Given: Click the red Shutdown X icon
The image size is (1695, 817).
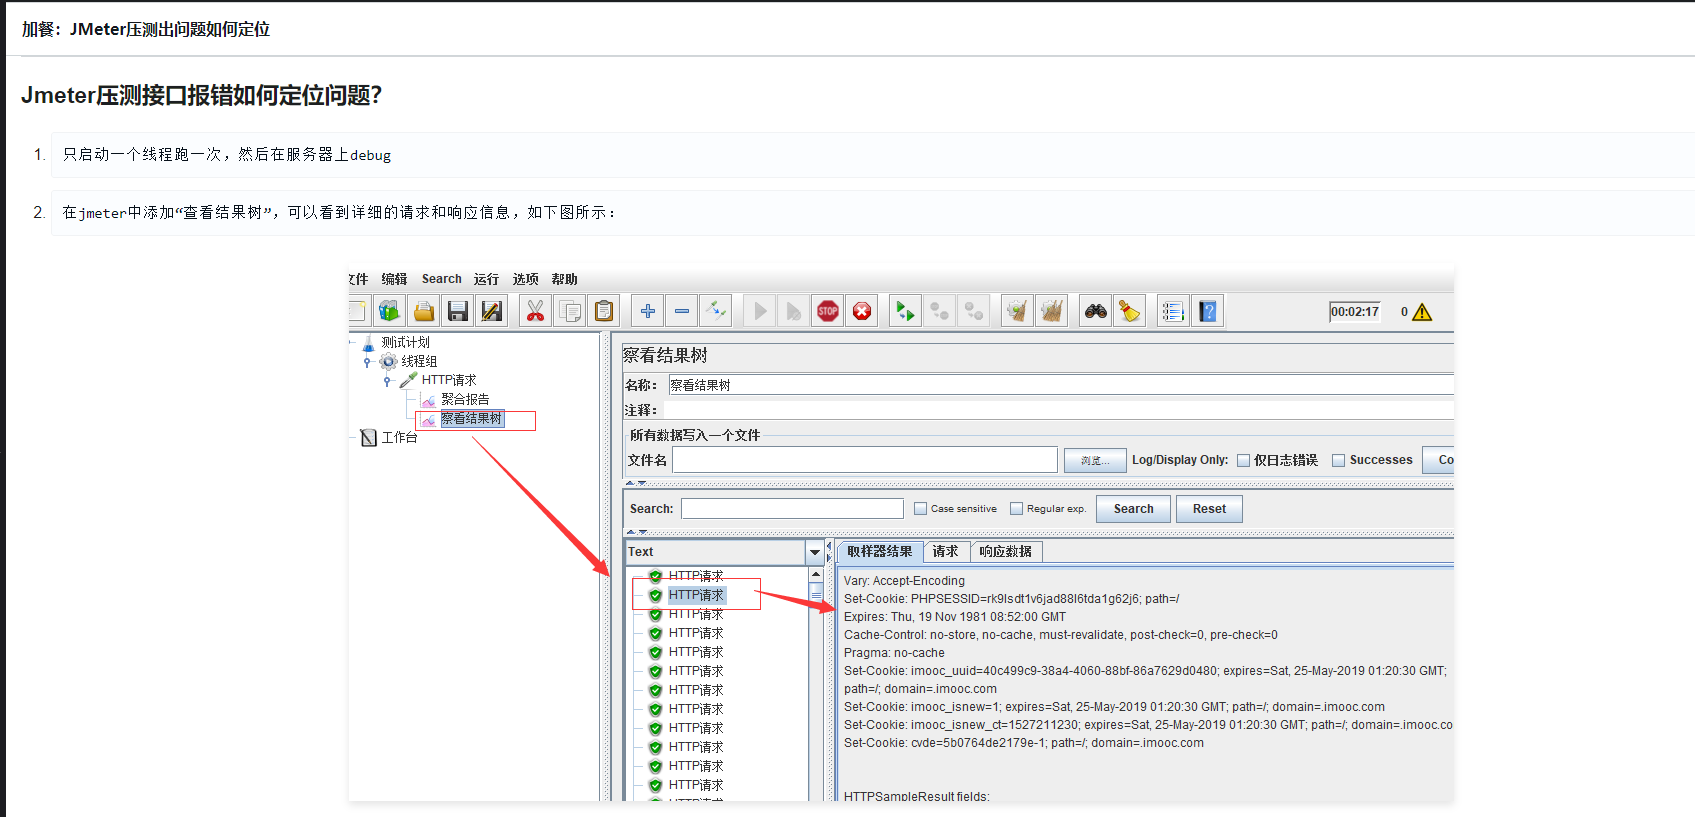Looking at the screenshot, I should [862, 311].
